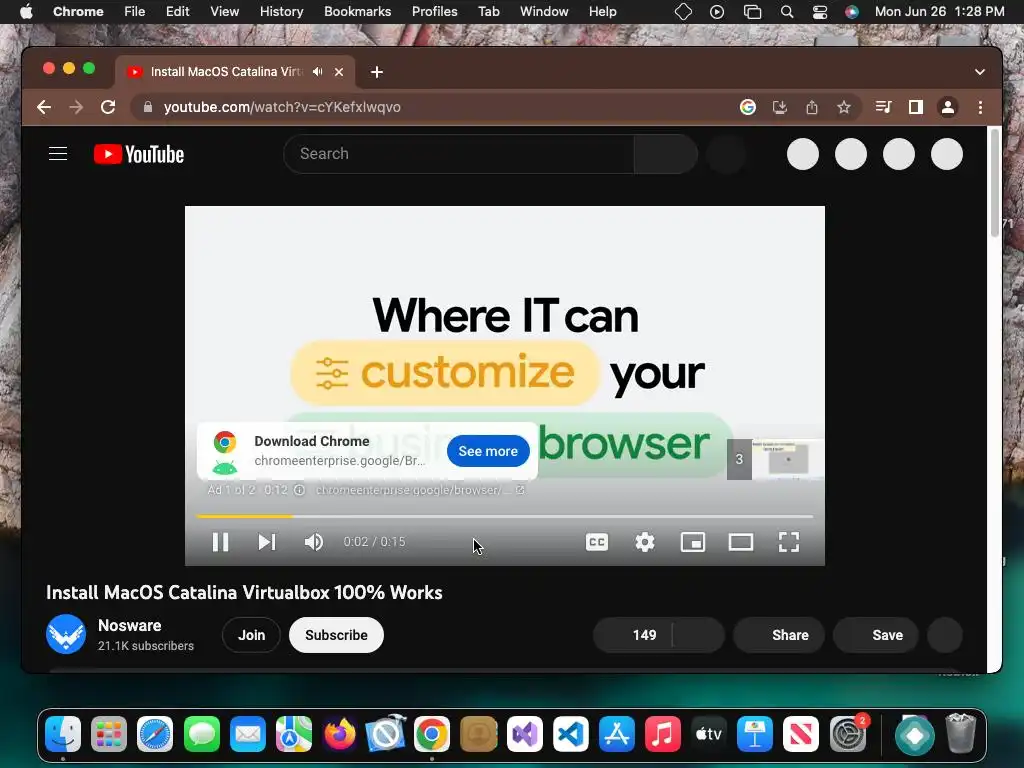The height and width of the screenshot is (768, 1024).
Task: Select the Install MacOS Catalina tab
Action: click(x=226, y=72)
